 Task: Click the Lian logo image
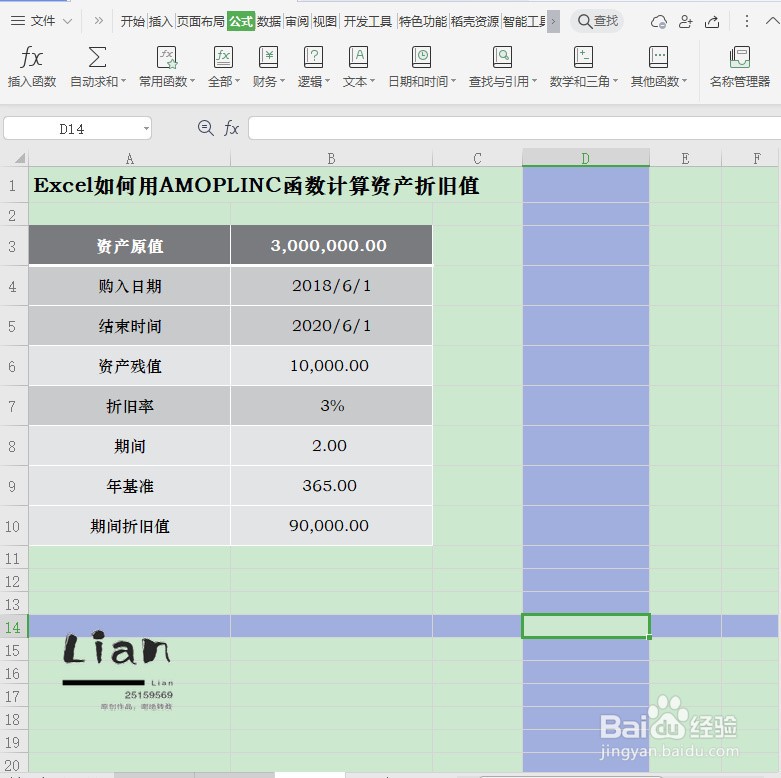(118, 670)
